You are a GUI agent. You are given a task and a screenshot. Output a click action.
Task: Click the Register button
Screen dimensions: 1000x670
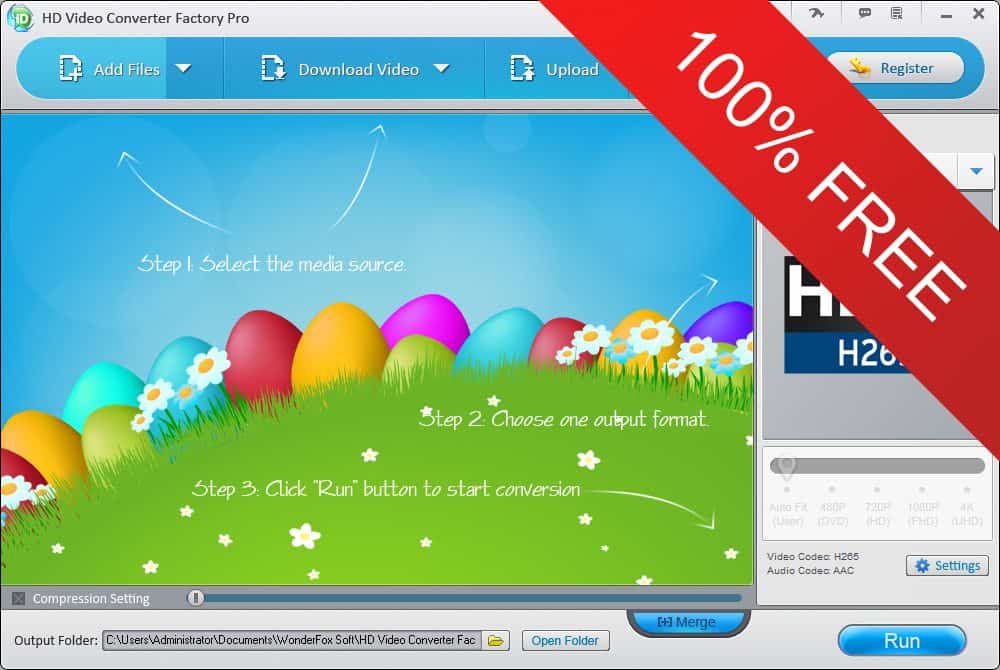tap(895, 68)
